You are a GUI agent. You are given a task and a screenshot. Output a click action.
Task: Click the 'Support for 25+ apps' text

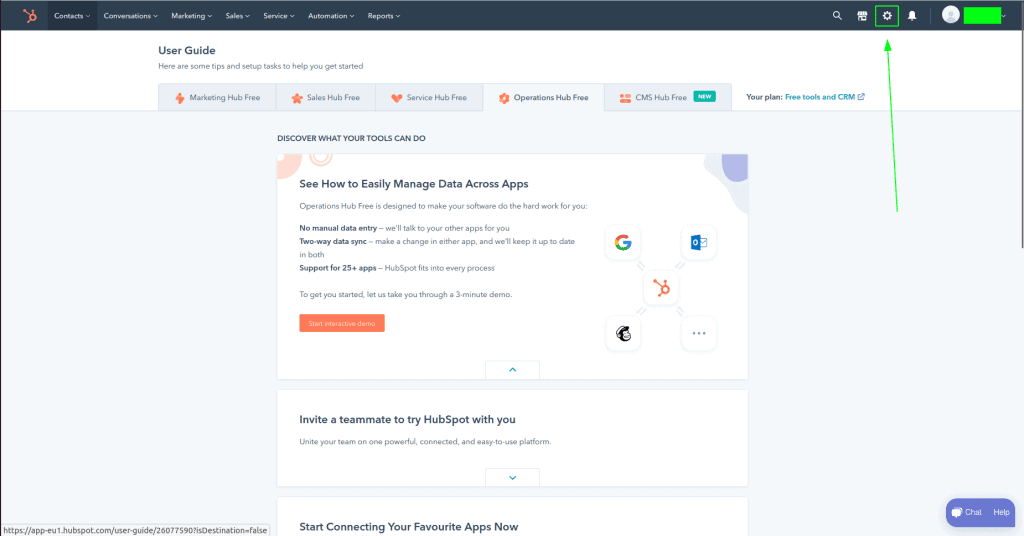pyautogui.click(x=338, y=268)
